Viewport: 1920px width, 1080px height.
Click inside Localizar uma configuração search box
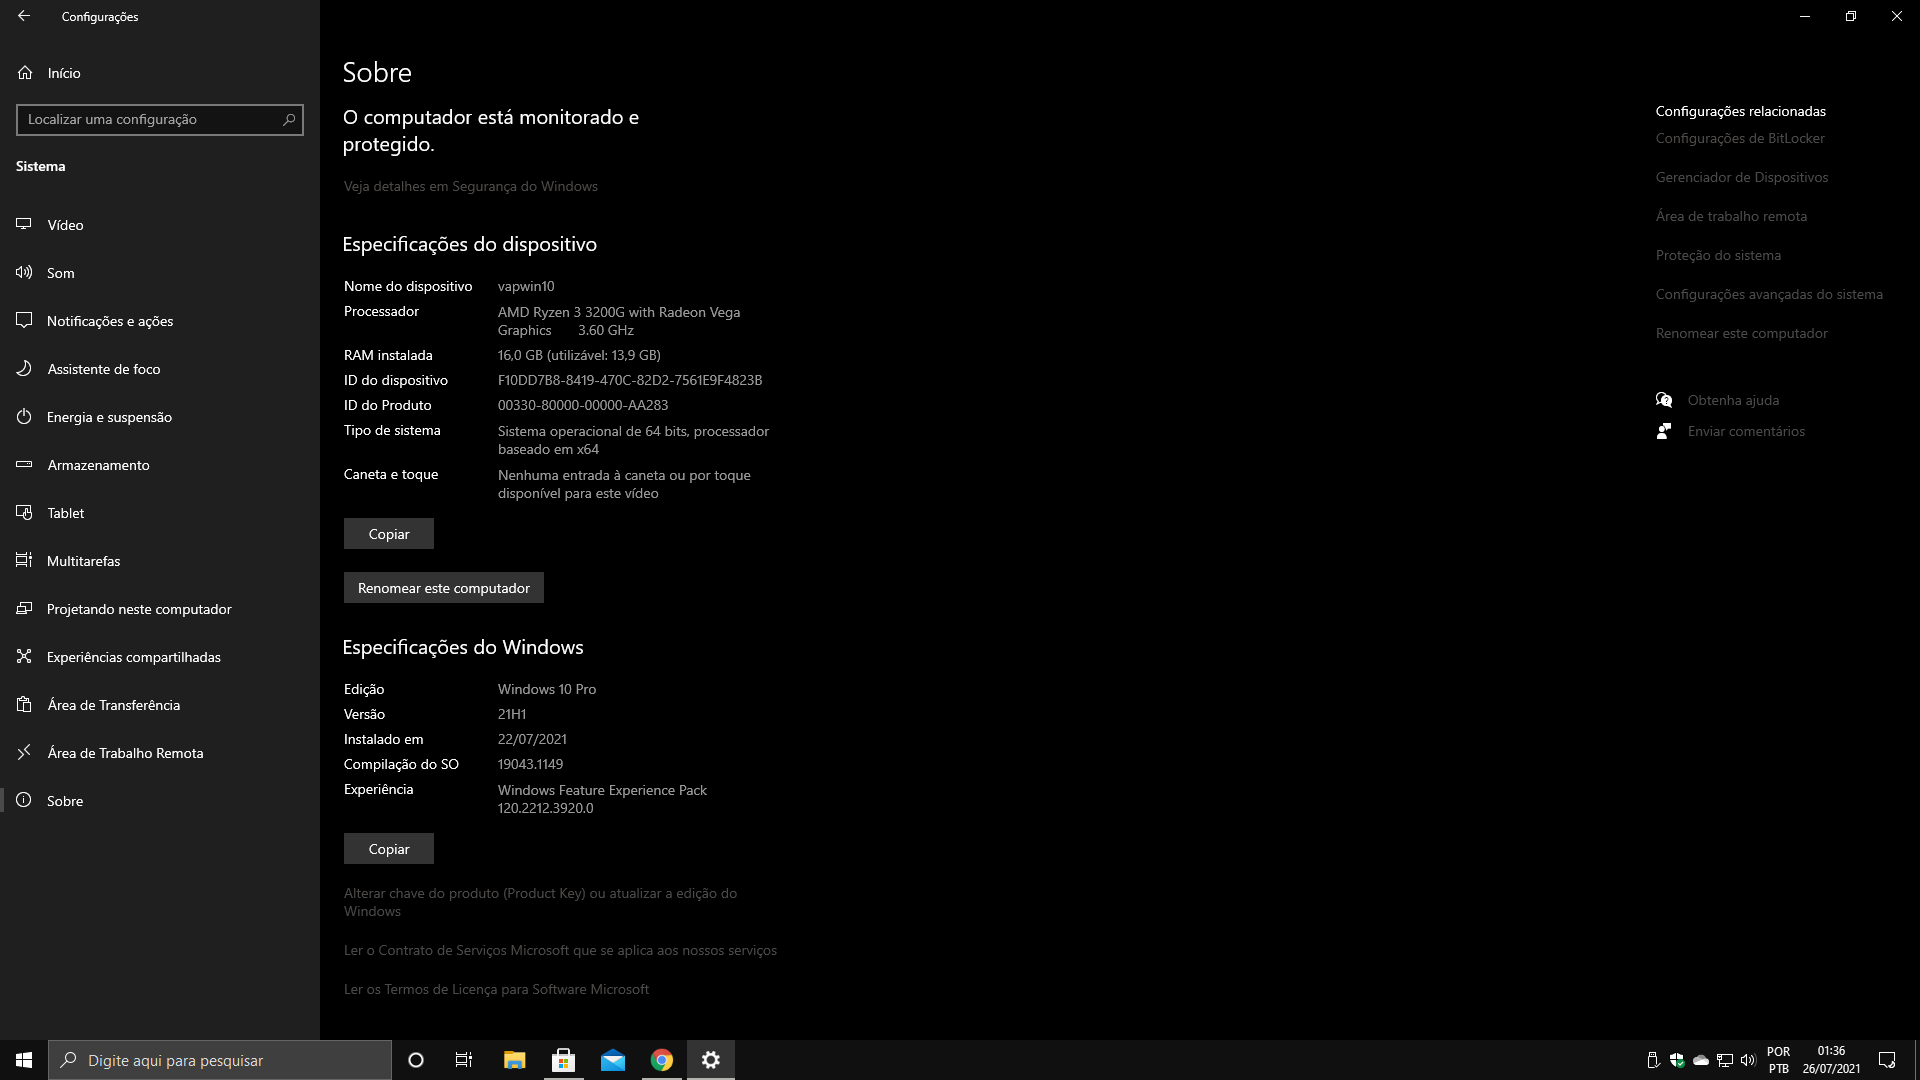160,119
